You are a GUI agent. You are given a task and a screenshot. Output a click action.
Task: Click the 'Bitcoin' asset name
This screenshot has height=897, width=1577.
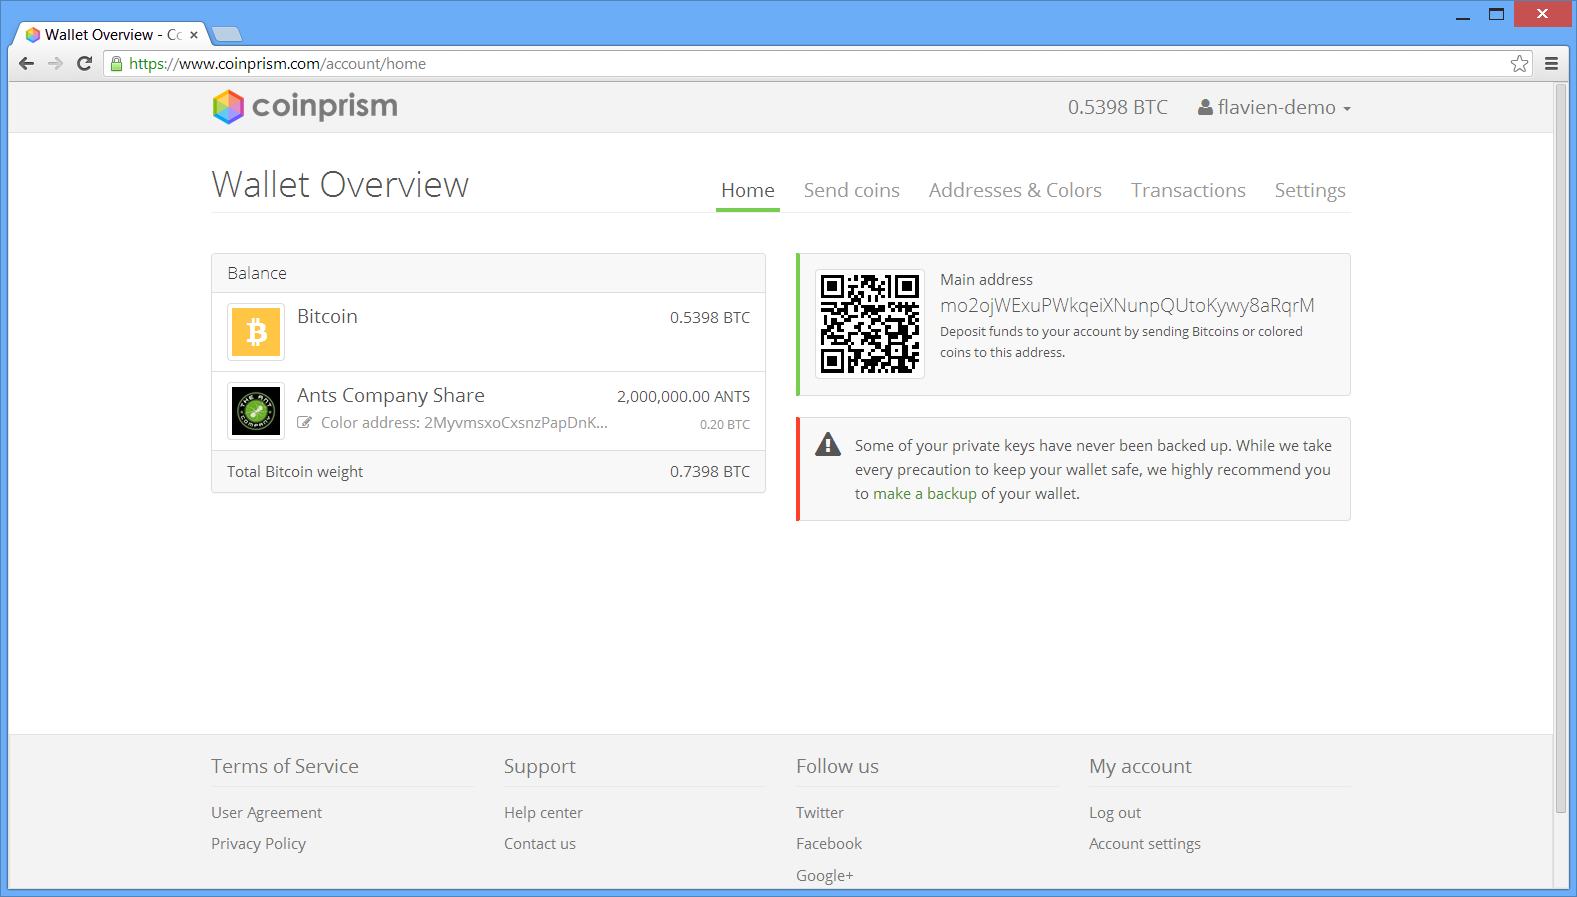[327, 316]
